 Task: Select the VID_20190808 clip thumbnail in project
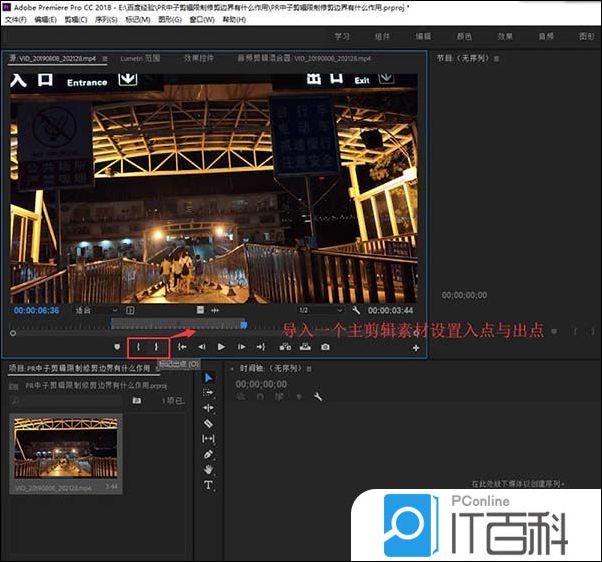(x=66, y=448)
